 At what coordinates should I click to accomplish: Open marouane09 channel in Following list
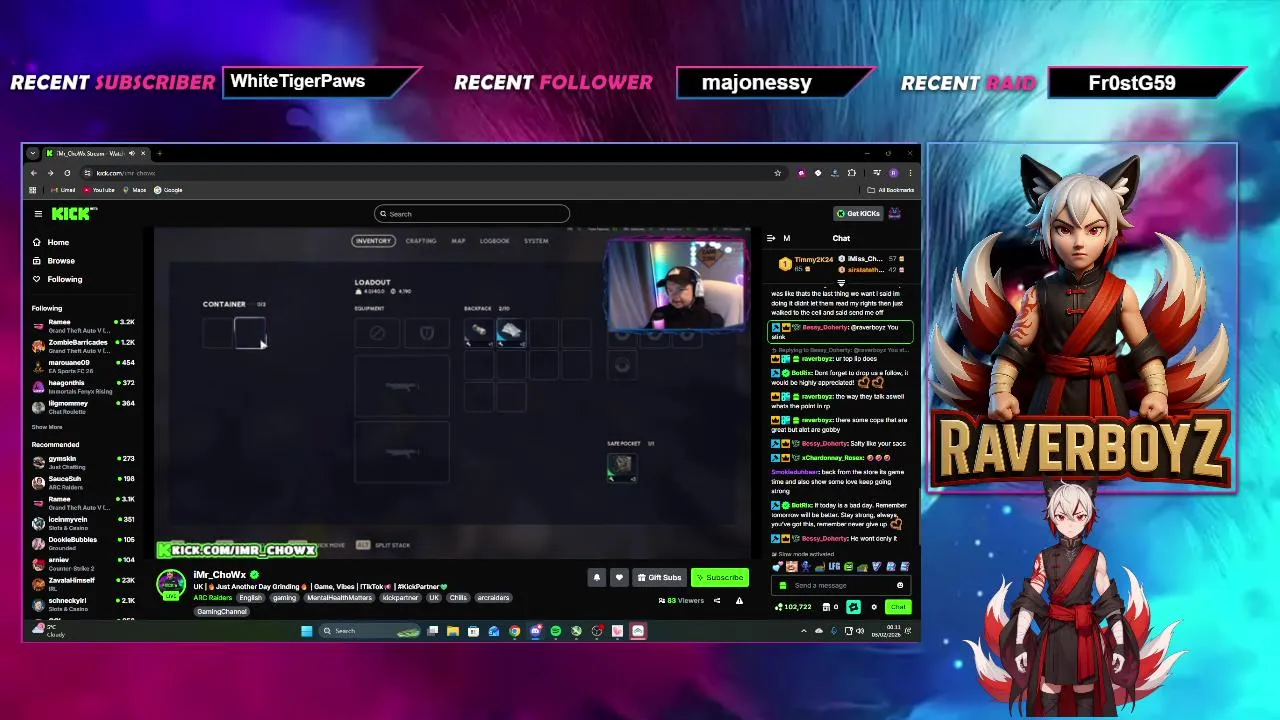(x=83, y=366)
